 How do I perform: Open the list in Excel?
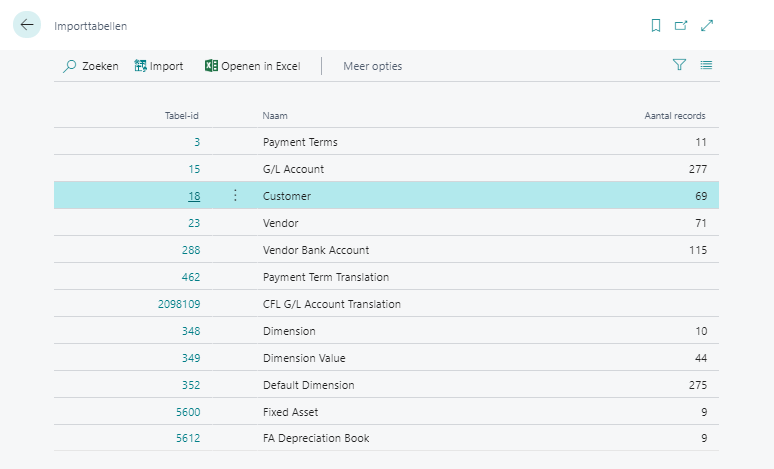pos(252,66)
